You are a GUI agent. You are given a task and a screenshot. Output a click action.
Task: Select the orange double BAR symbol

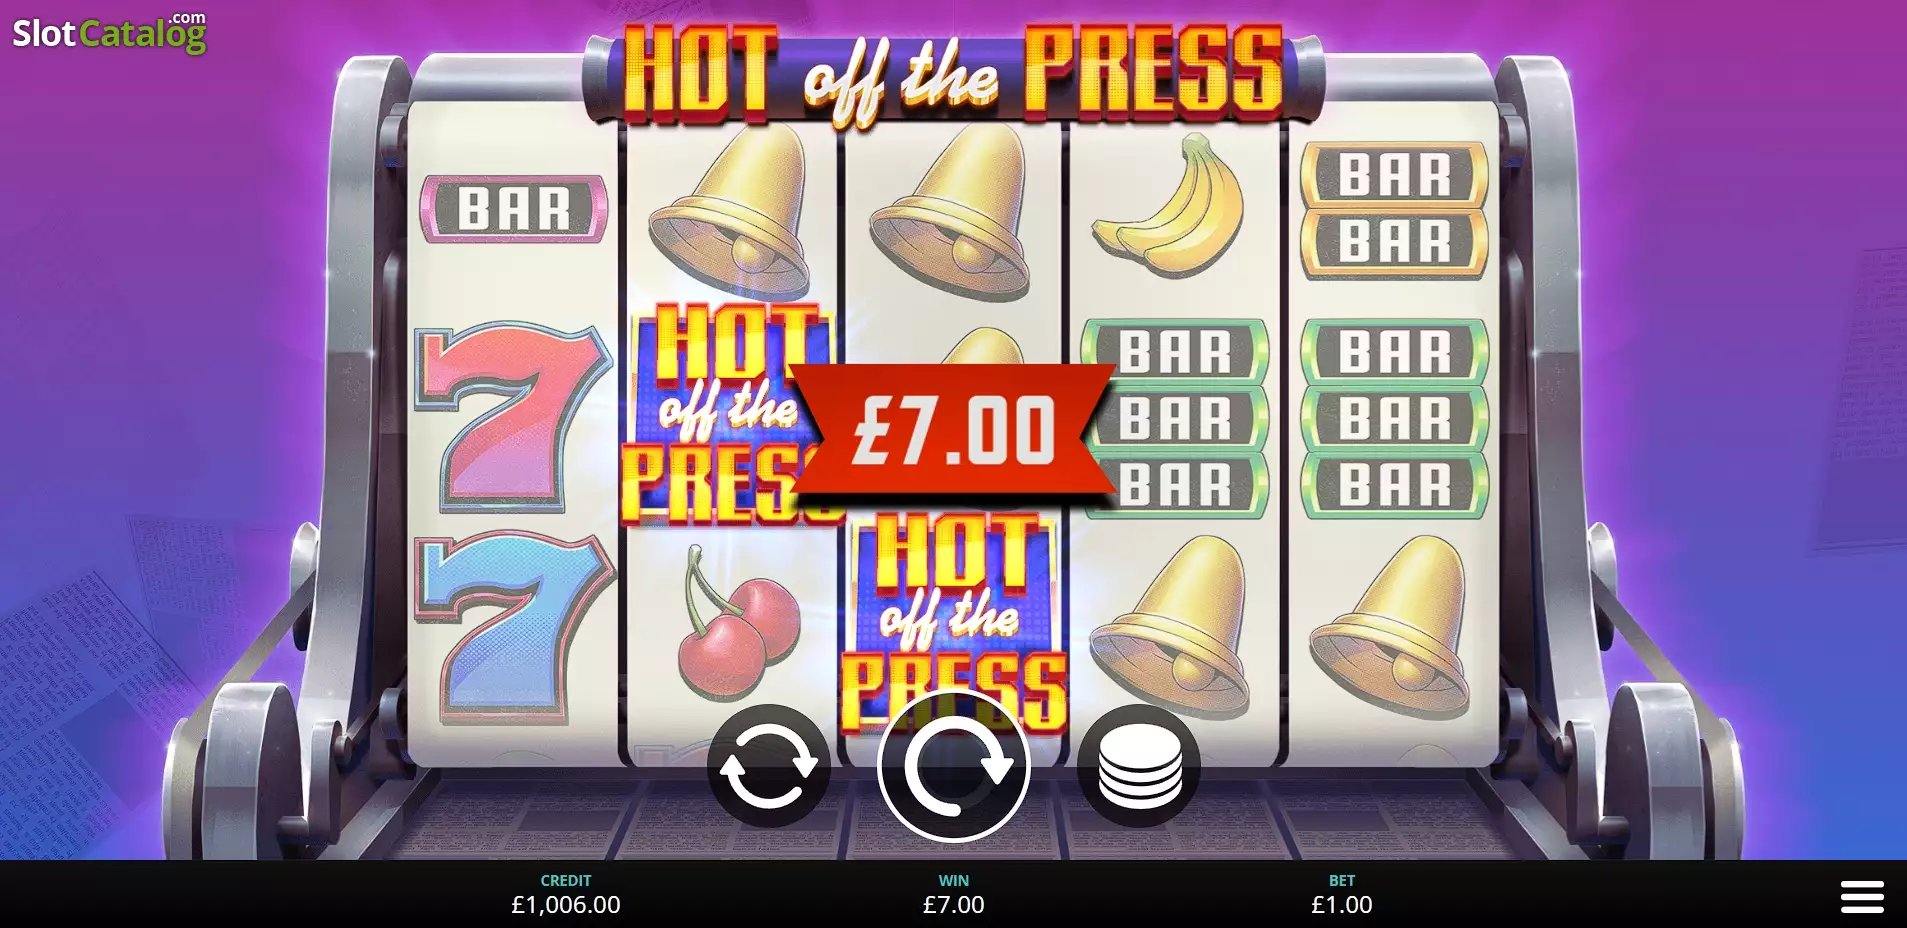coord(1394,209)
